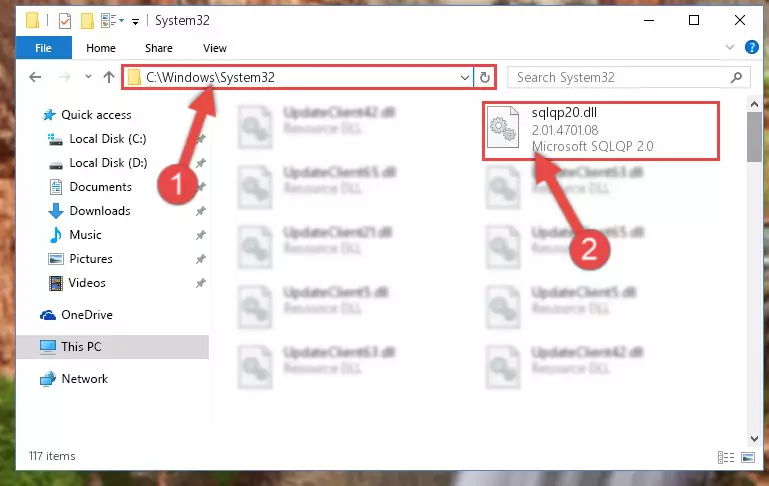
Task: Switch to details view layout icon
Action: coord(726,457)
